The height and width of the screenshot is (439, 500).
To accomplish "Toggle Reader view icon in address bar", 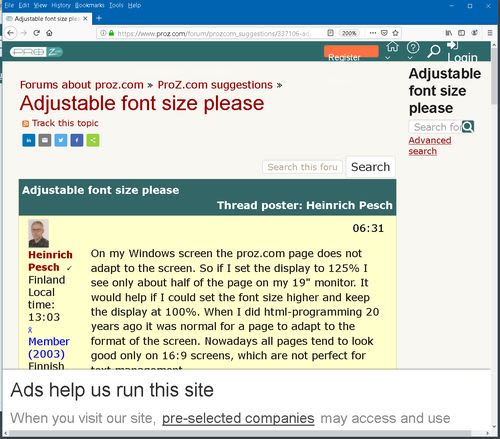I will tap(330, 33).
